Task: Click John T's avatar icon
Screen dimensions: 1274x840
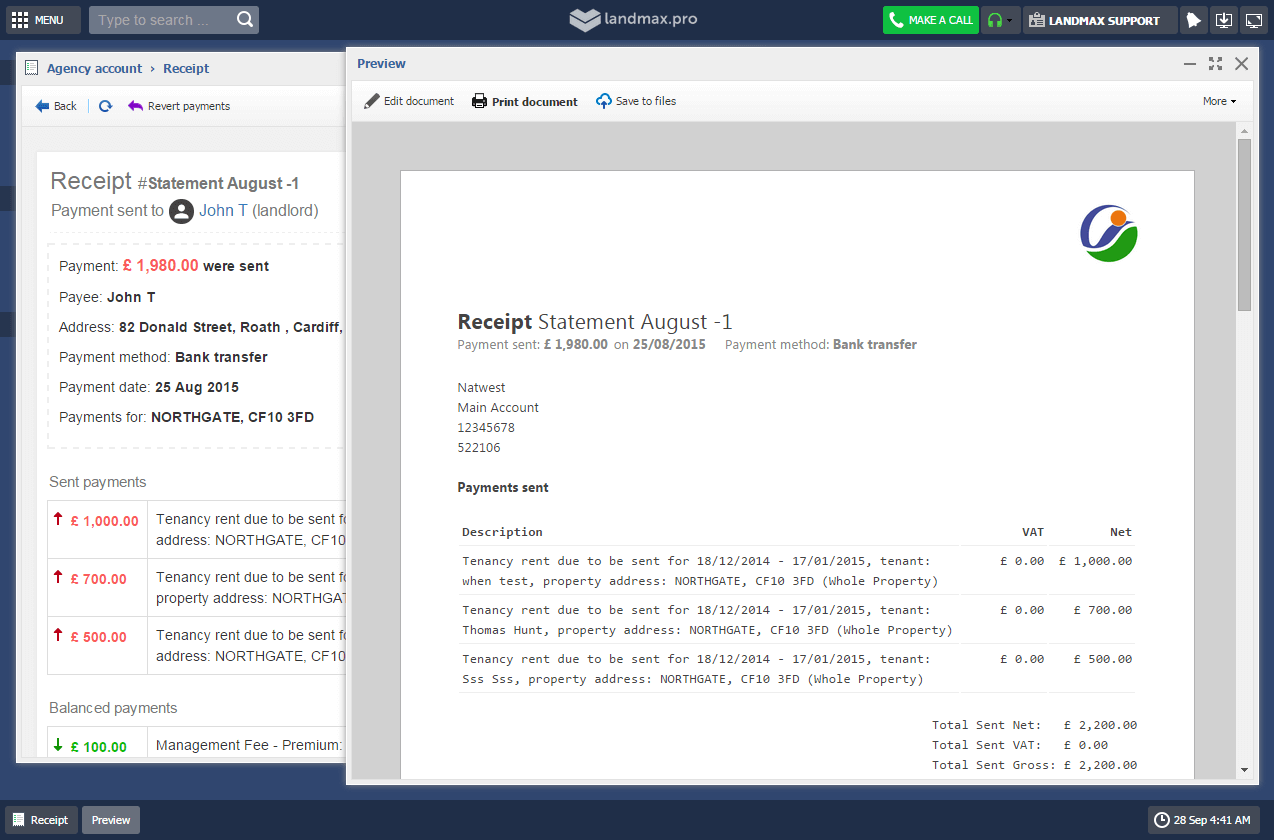Action: click(x=181, y=211)
